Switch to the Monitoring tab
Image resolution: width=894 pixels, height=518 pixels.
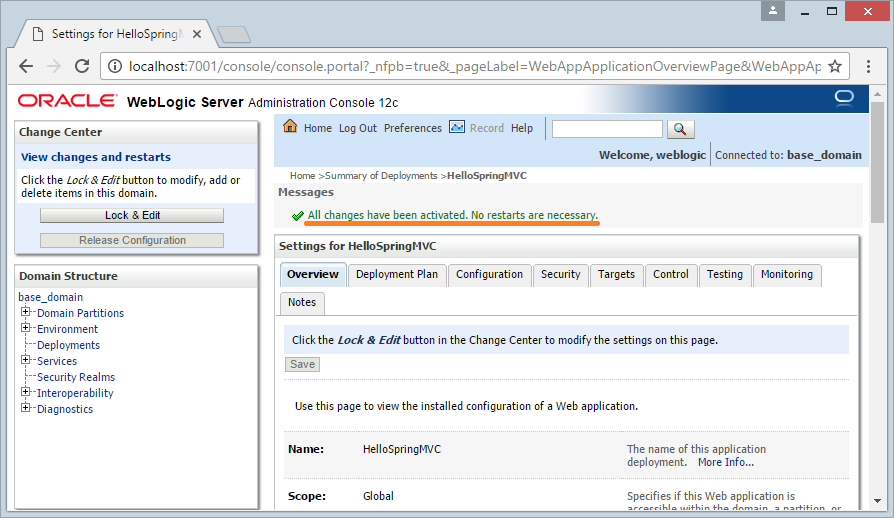tap(787, 275)
